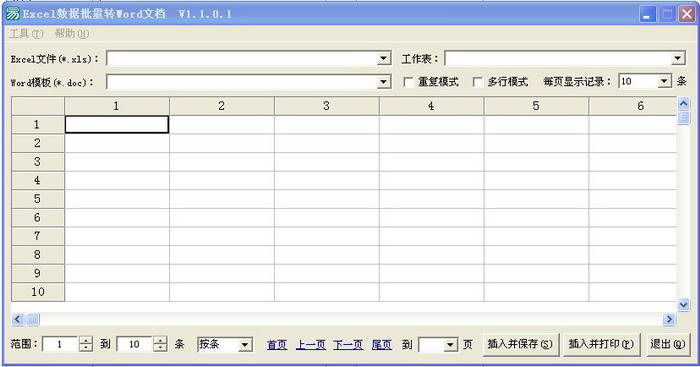Select column header 5

pos(536,106)
